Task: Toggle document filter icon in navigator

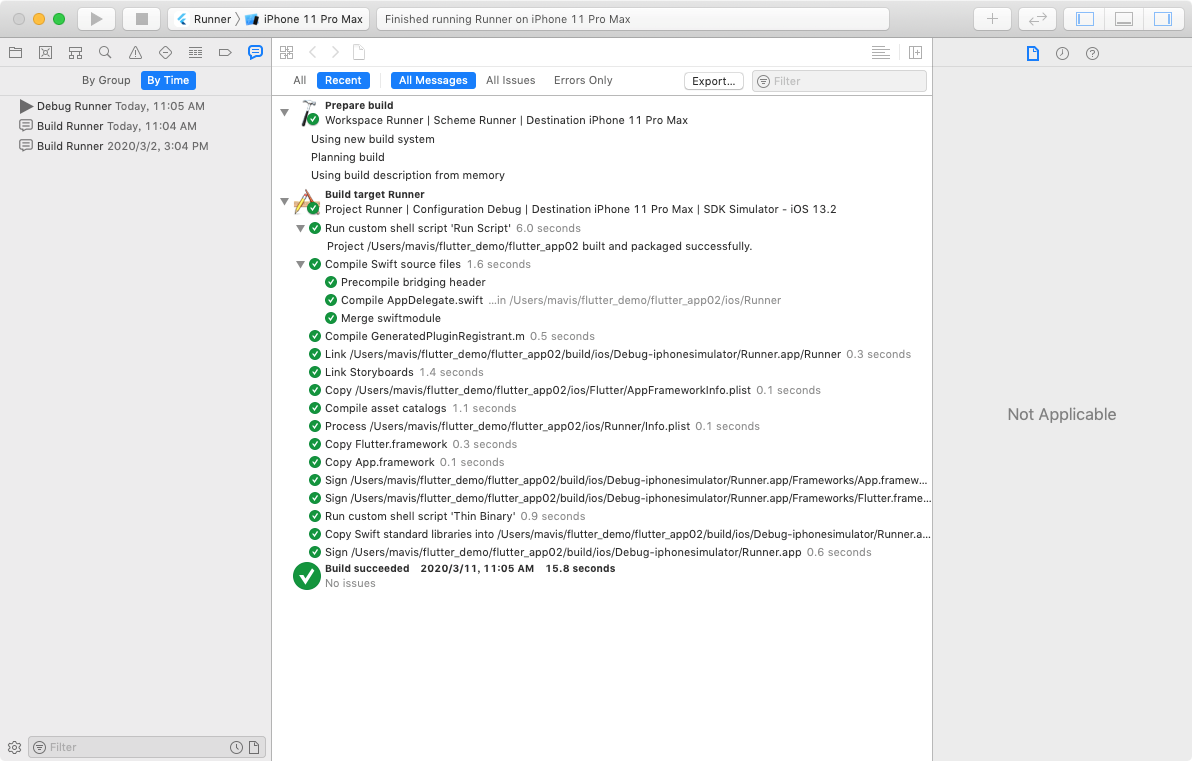Action: coord(254,747)
